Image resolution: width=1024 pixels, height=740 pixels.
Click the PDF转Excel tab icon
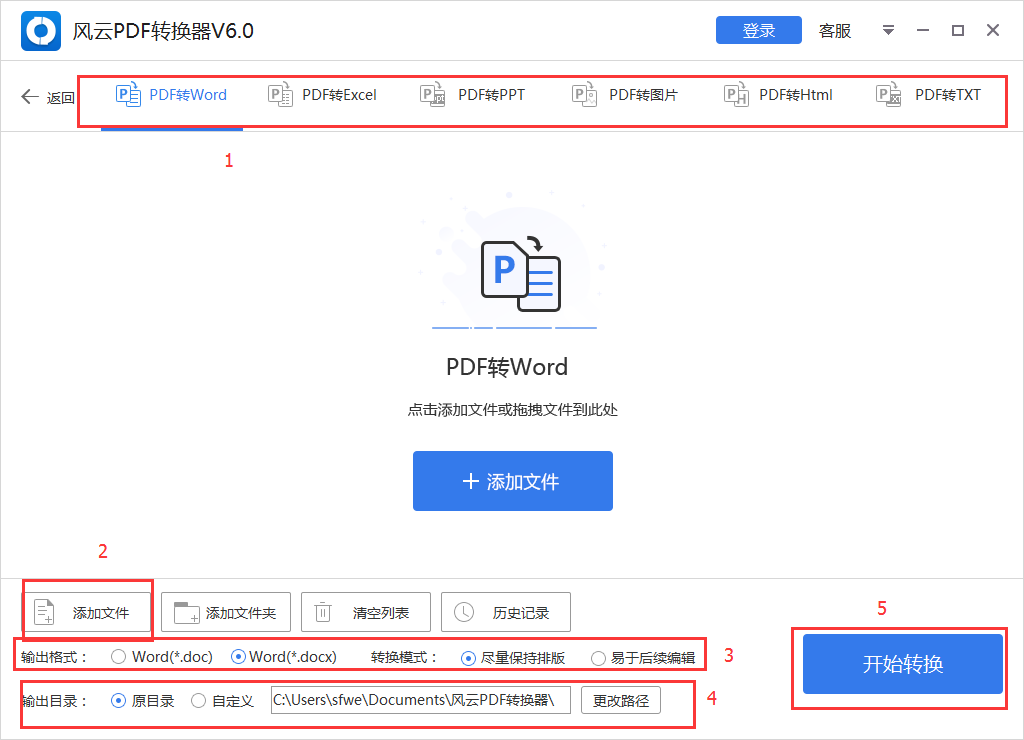click(x=280, y=95)
